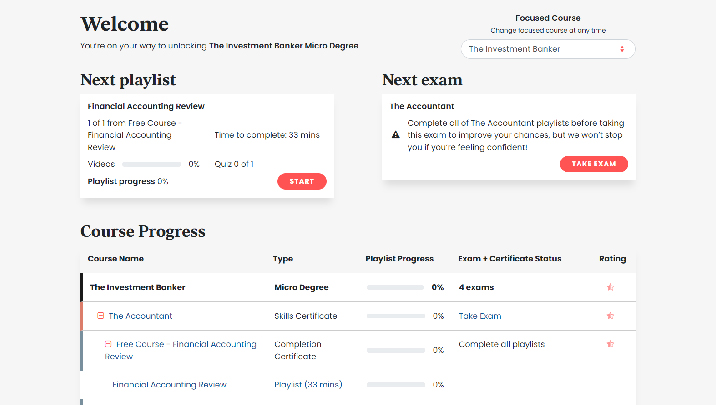Click the Videos progress bar in Next playlist
716x405 pixels.
tap(152, 164)
